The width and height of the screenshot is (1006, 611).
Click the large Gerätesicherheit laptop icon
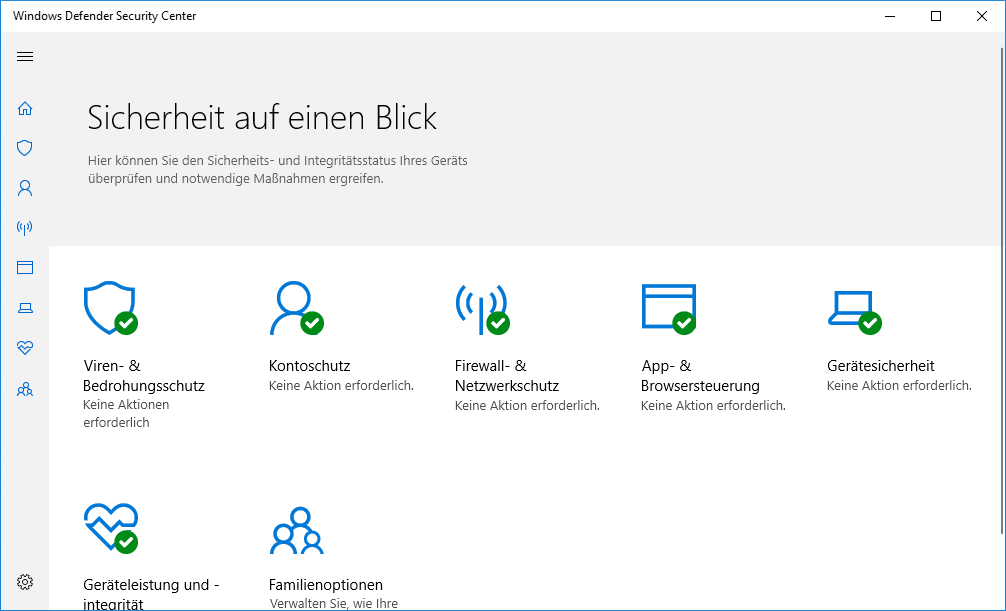[x=855, y=311]
